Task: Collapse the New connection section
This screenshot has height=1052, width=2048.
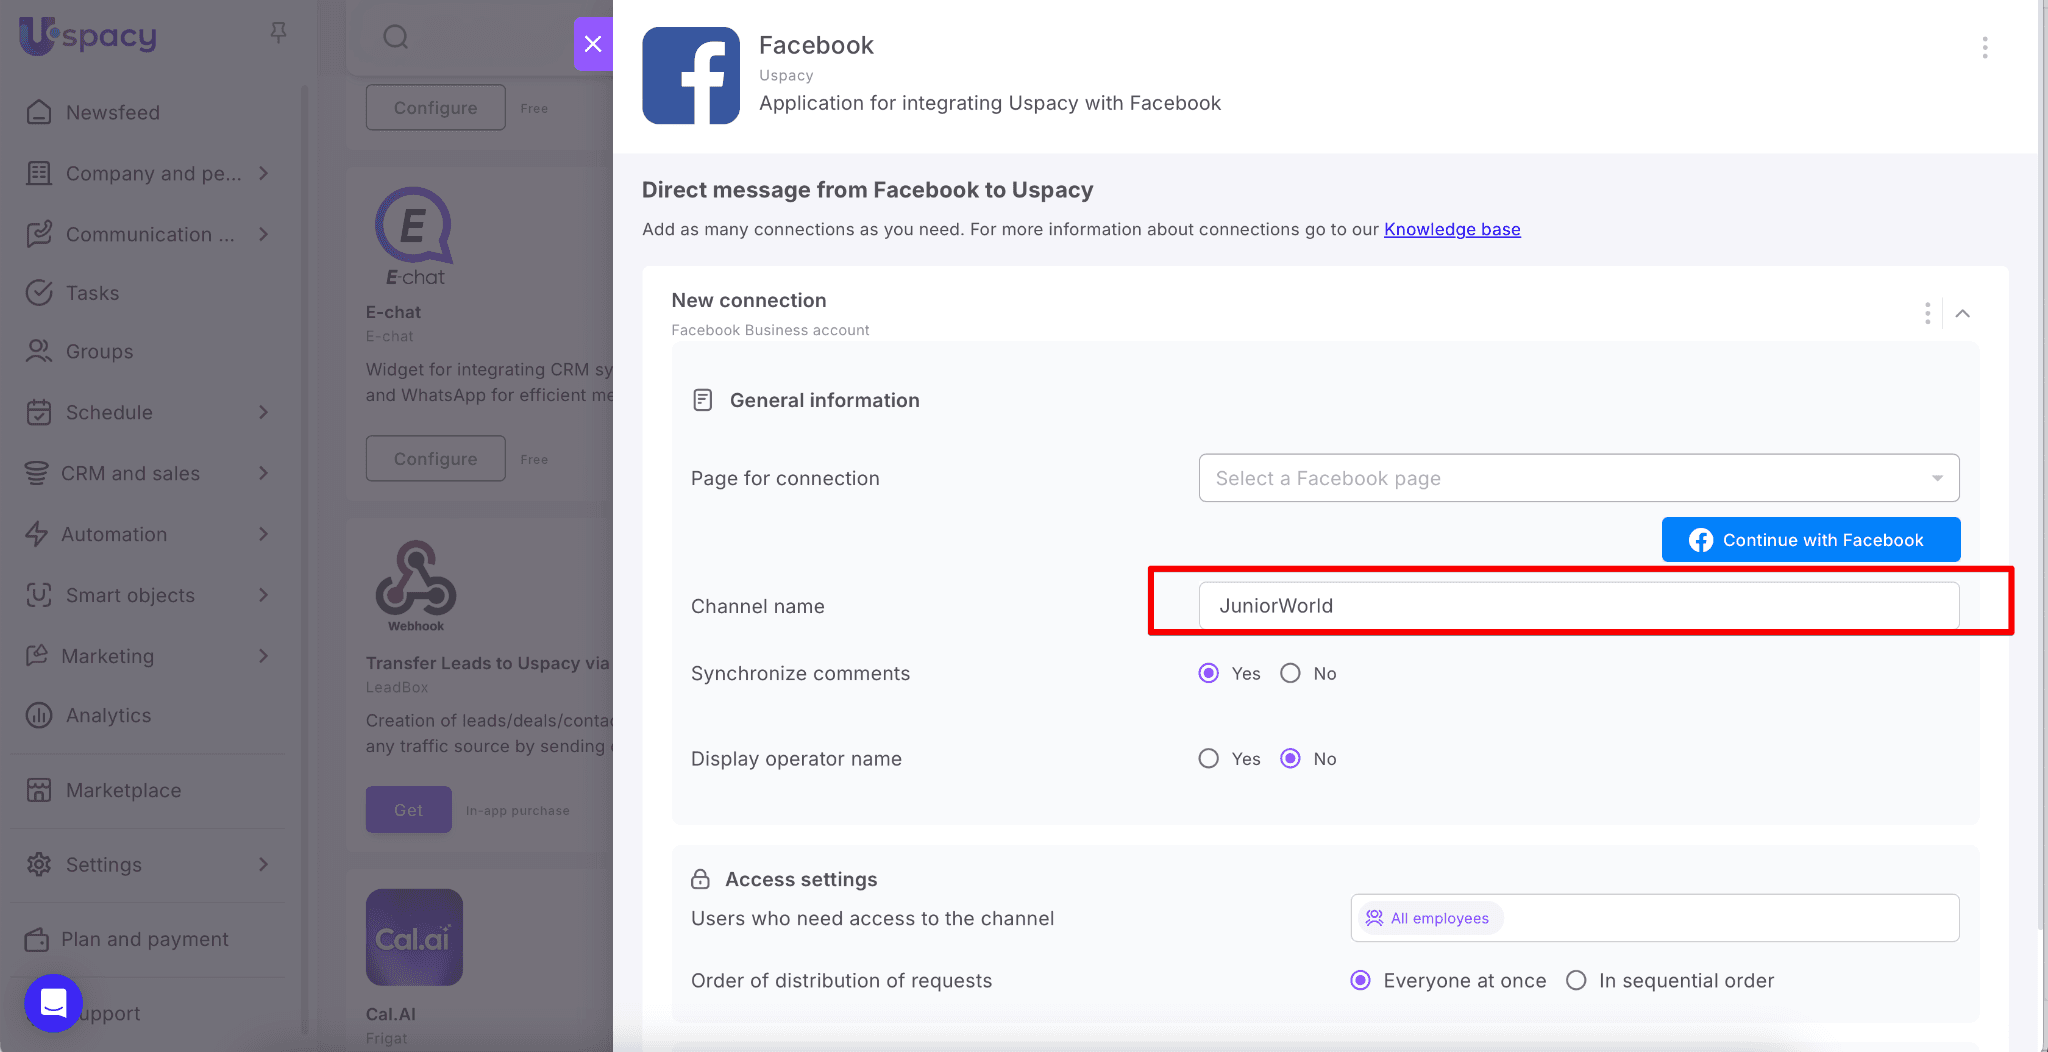Action: click(x=1963, y=314)
